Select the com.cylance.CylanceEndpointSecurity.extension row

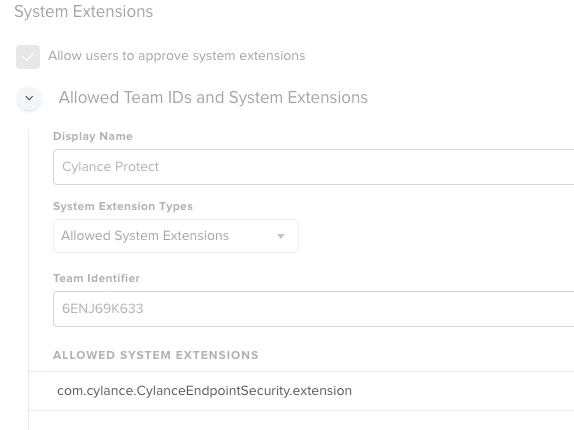(x=301, y=391)
